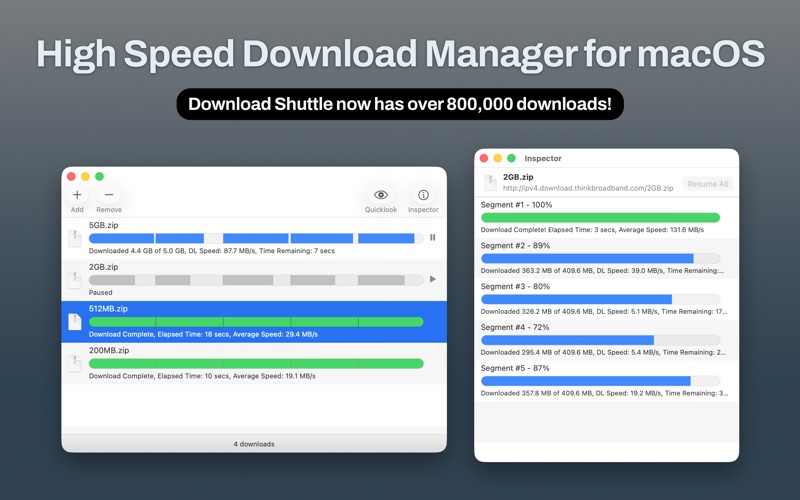Zoom the Inspector window with green button
The height and width of the screenshot is (500, 800).
pos(512,158)
